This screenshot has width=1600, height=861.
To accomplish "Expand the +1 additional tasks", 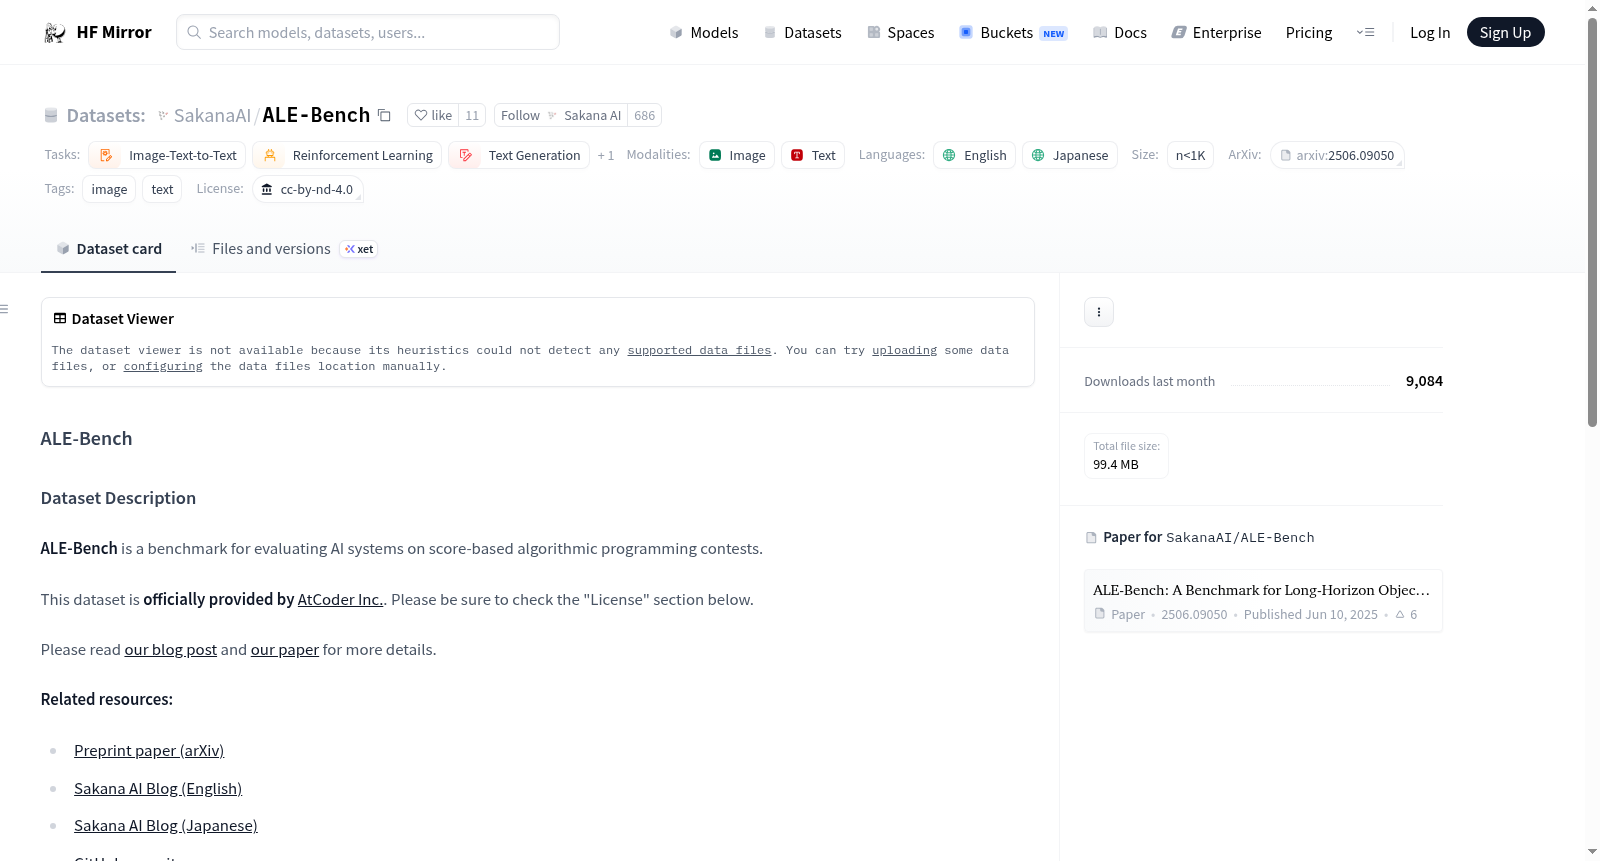I will (x=606, y=155).
